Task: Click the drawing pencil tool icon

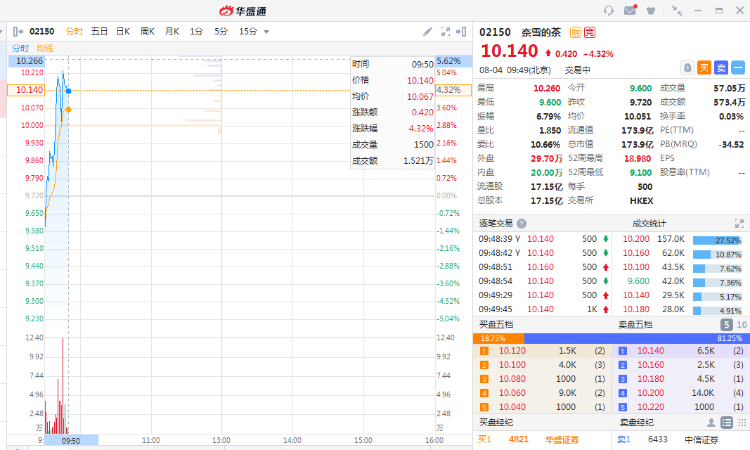Action: [428, 32]
